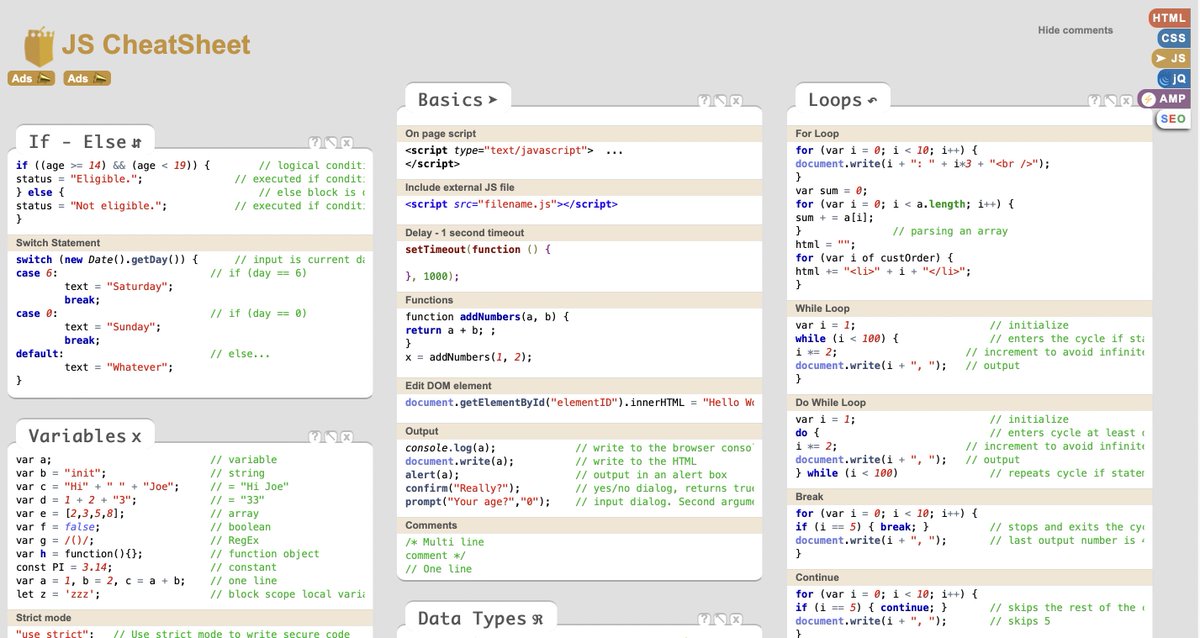Screen dimensions: 1200x638
Task: Open help for the Basics panel
Action: click(704, 101)
